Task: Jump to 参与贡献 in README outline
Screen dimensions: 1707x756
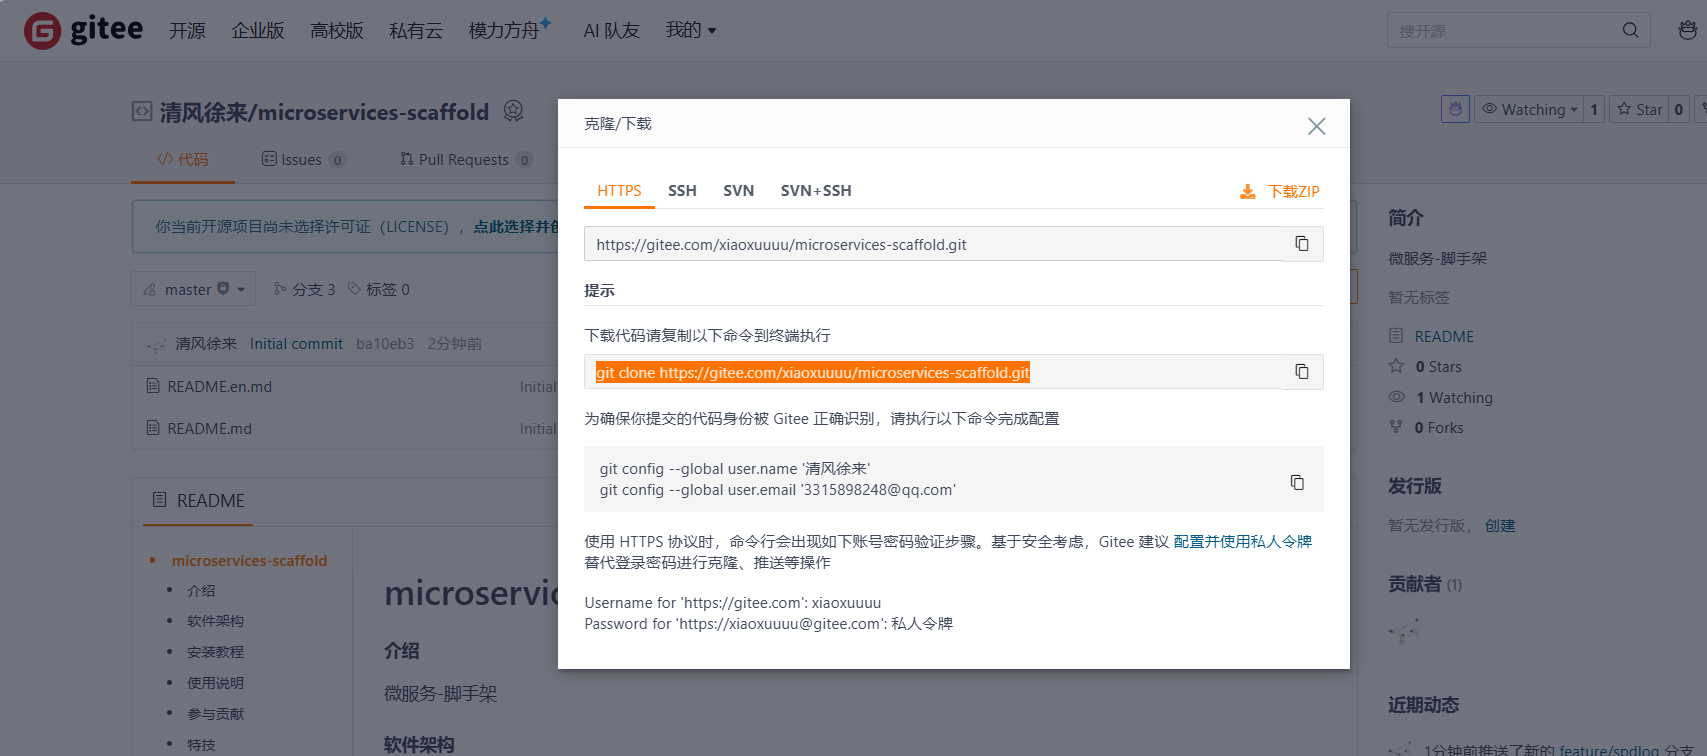Action: tap(215, 714)
